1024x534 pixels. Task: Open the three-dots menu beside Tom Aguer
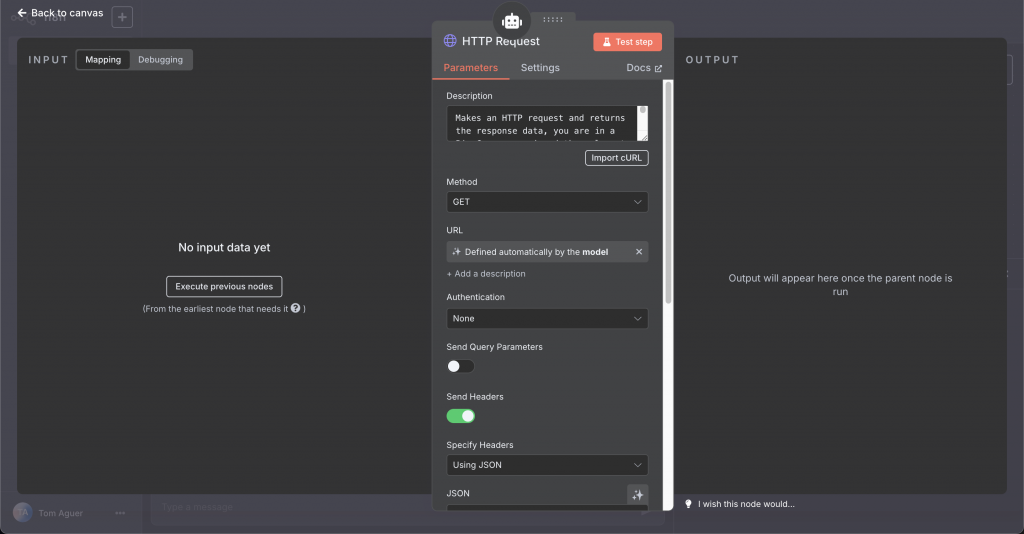tap(120, 513)
